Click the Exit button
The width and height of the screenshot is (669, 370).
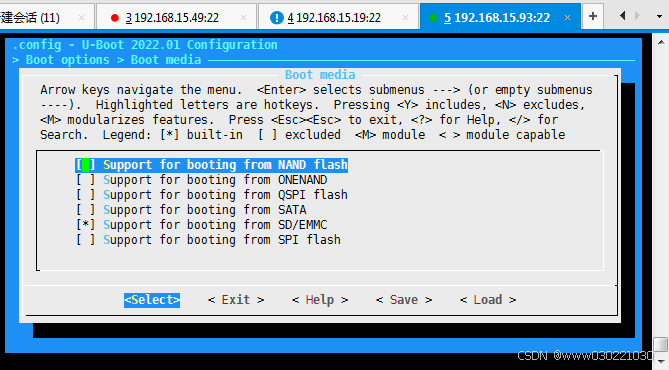coord(236,300)
